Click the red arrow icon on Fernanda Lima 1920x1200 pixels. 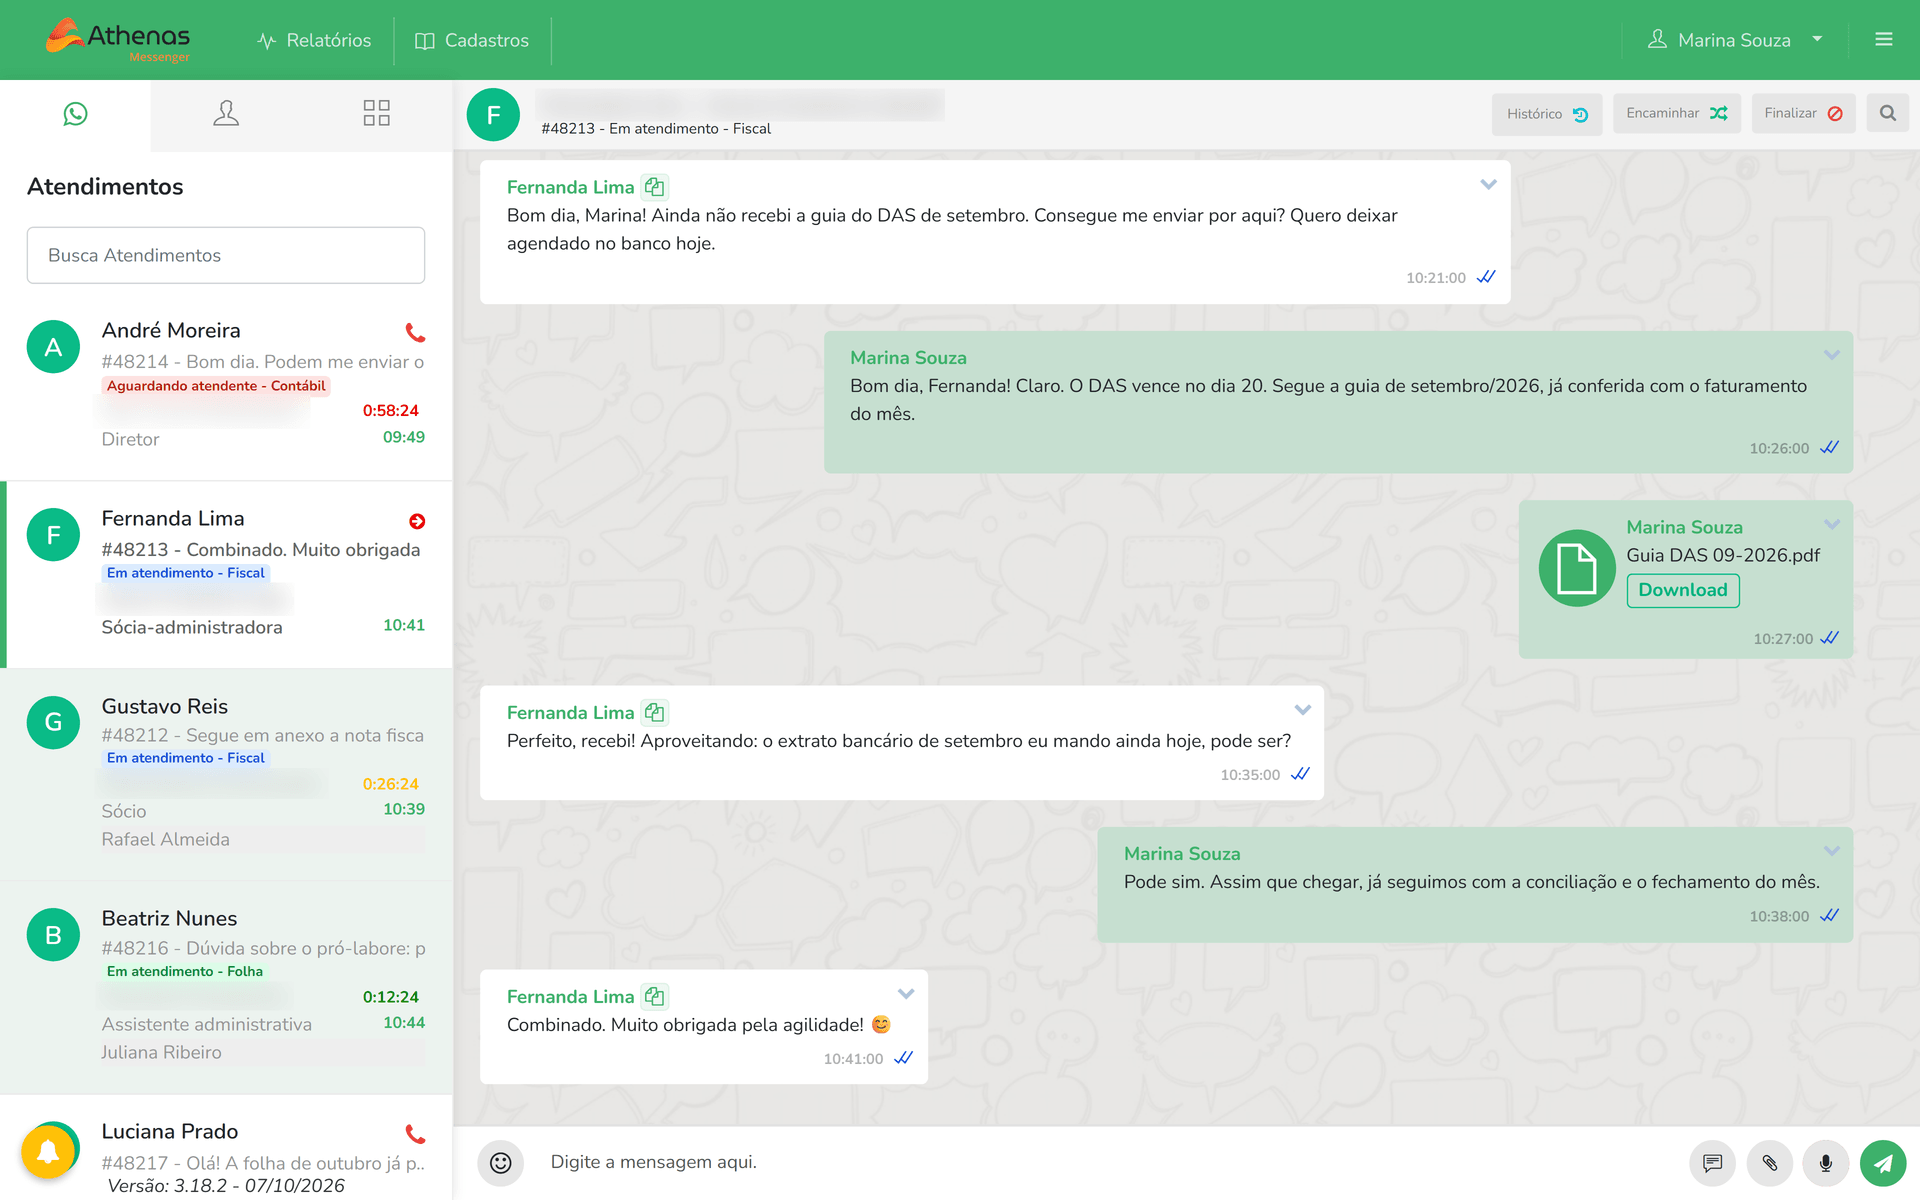(417, 521)
